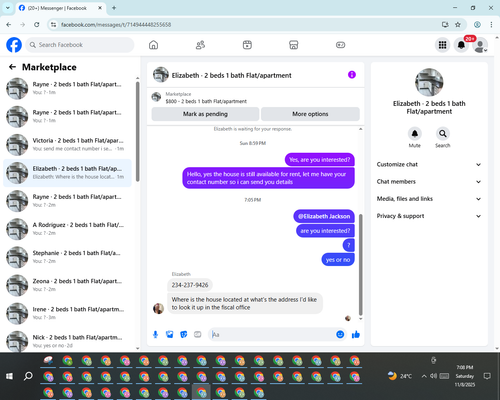Open the Gaming icon in top navigation

pos(340,45)
